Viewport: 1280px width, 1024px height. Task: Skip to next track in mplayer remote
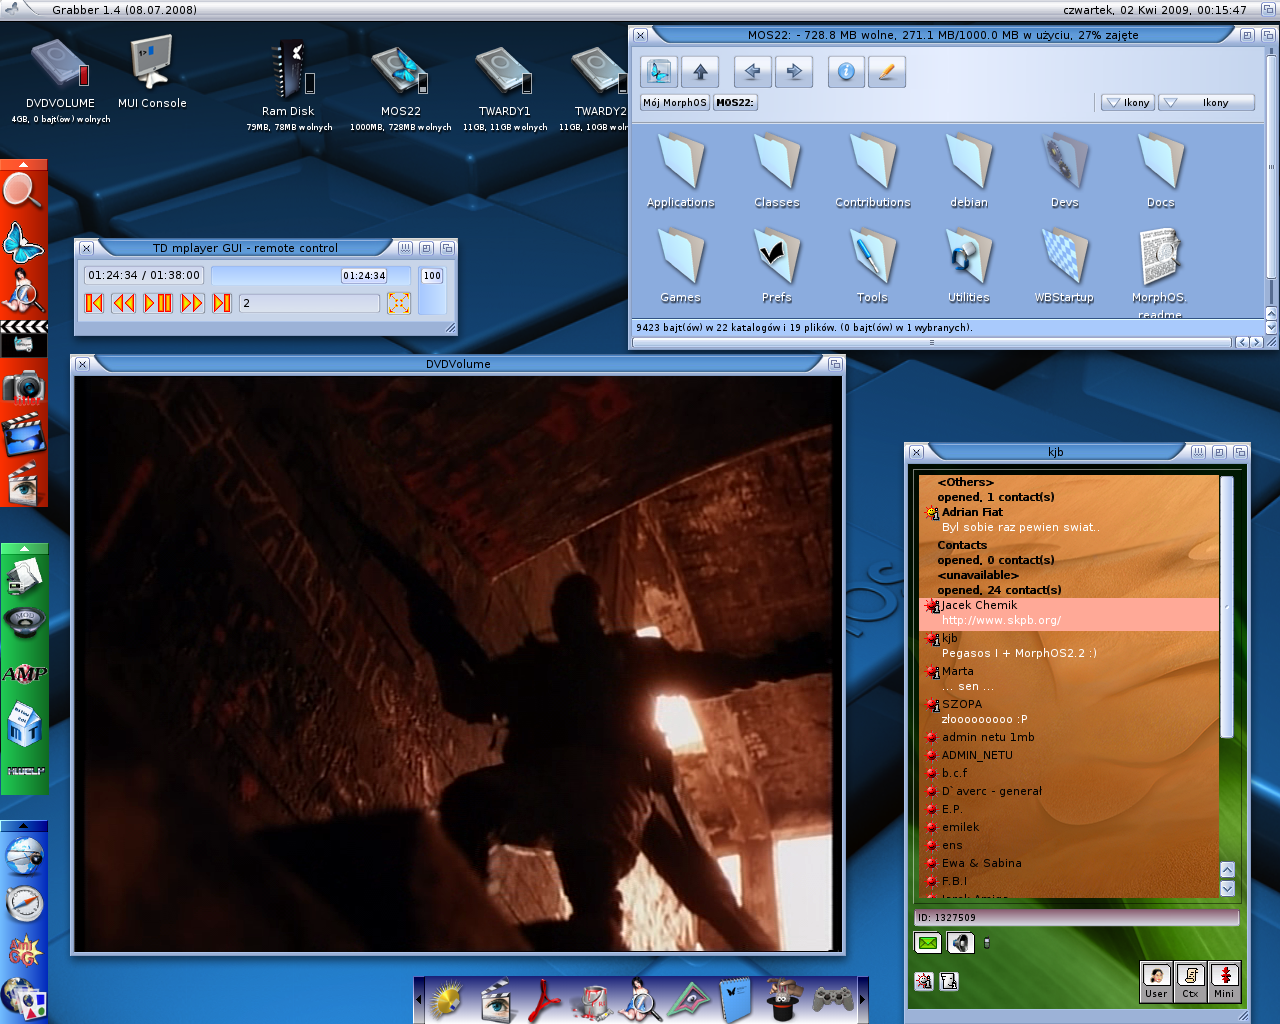pyautogui.click(x=222, y=303)
